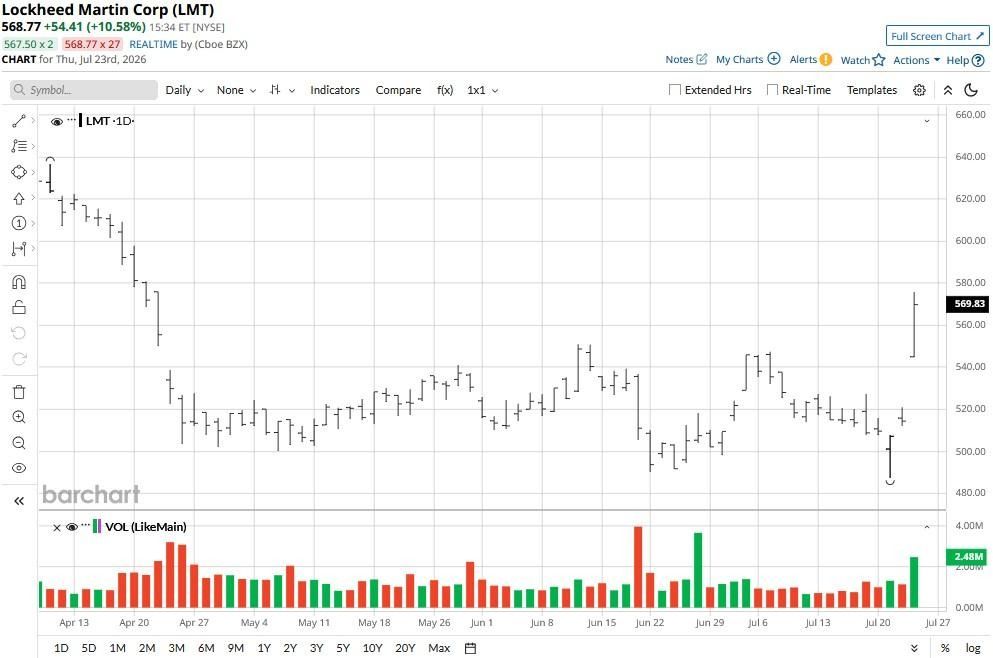Toggle percent scale button
This screenshot has width=993, height=658.
click(x=945, y=648)
